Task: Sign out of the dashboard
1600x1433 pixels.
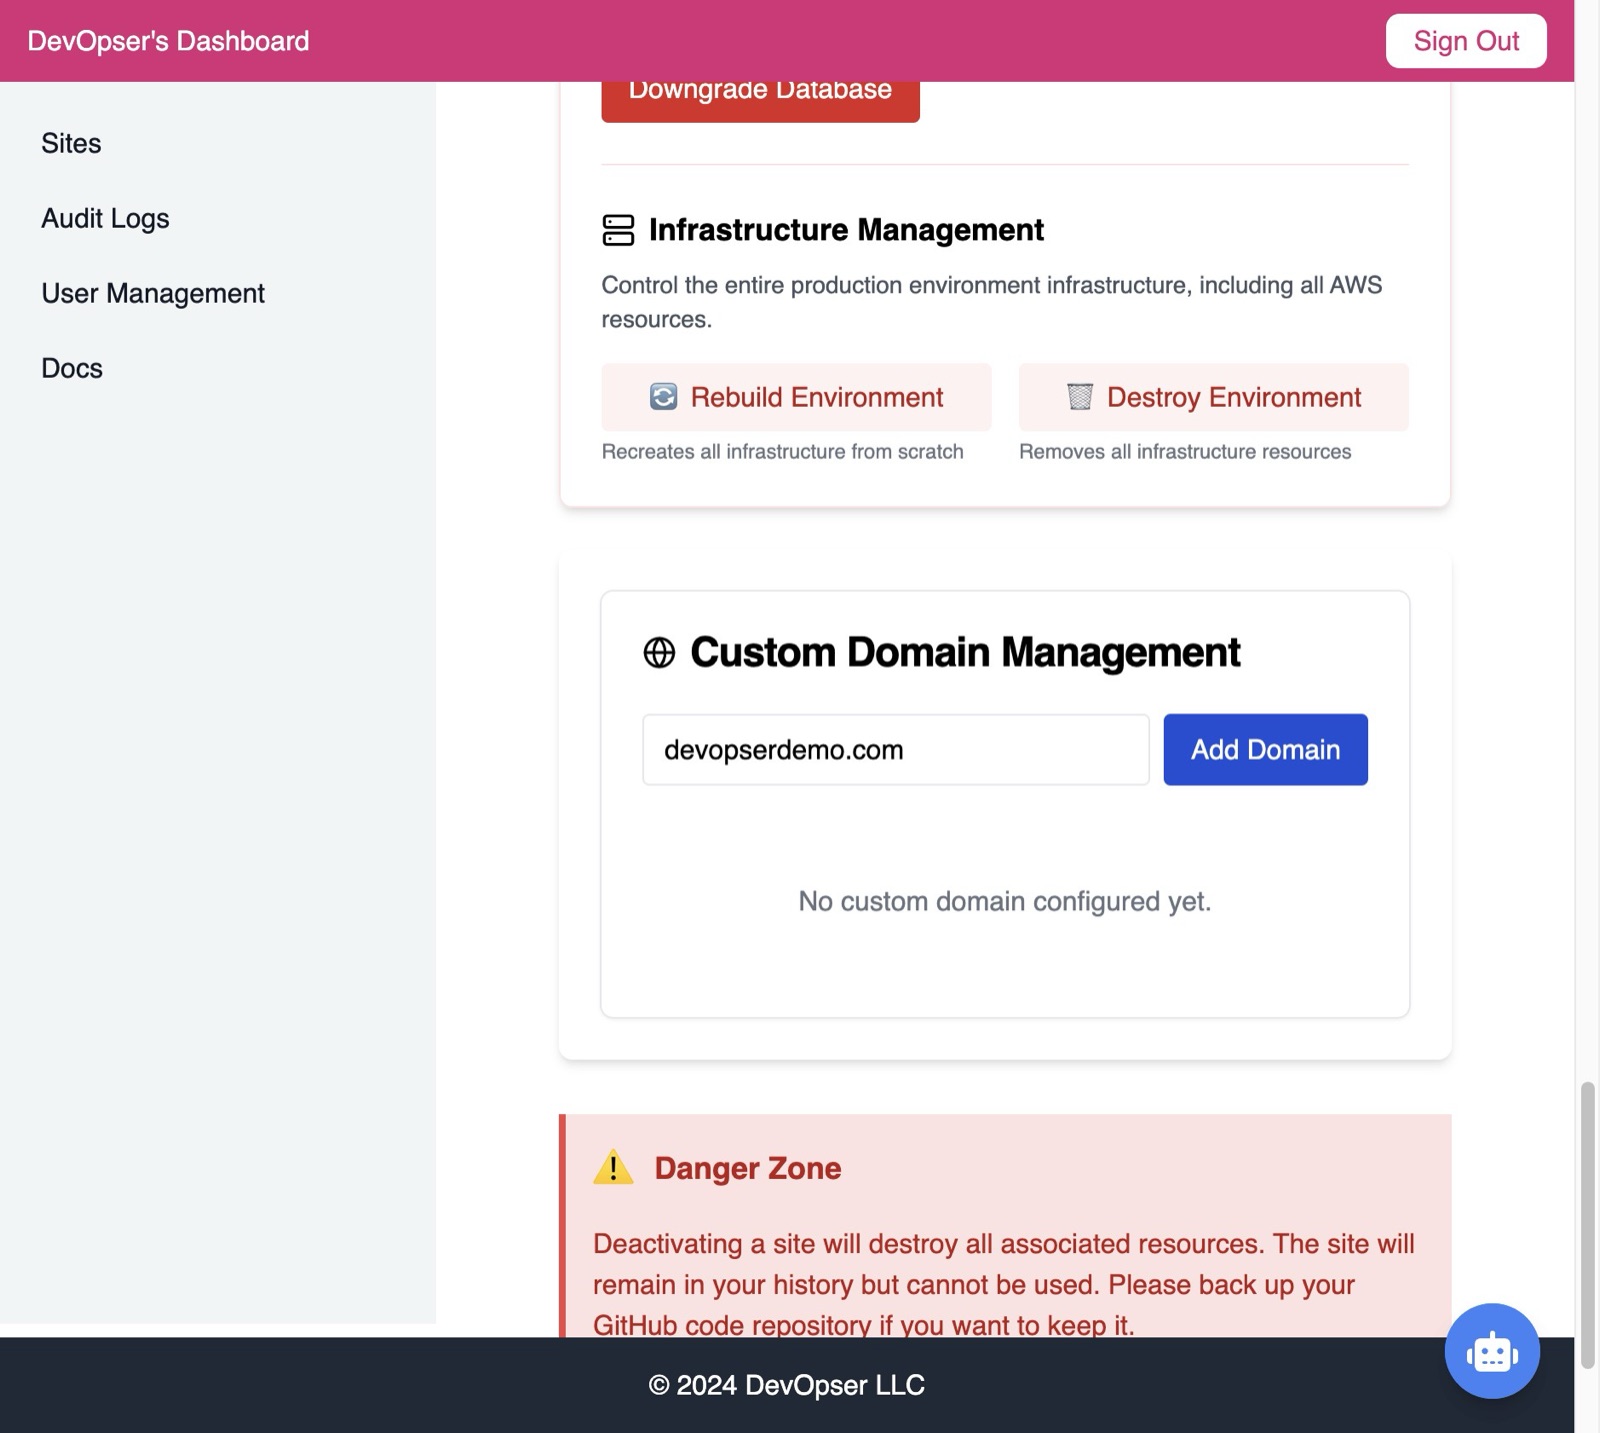Action: 1466,41
